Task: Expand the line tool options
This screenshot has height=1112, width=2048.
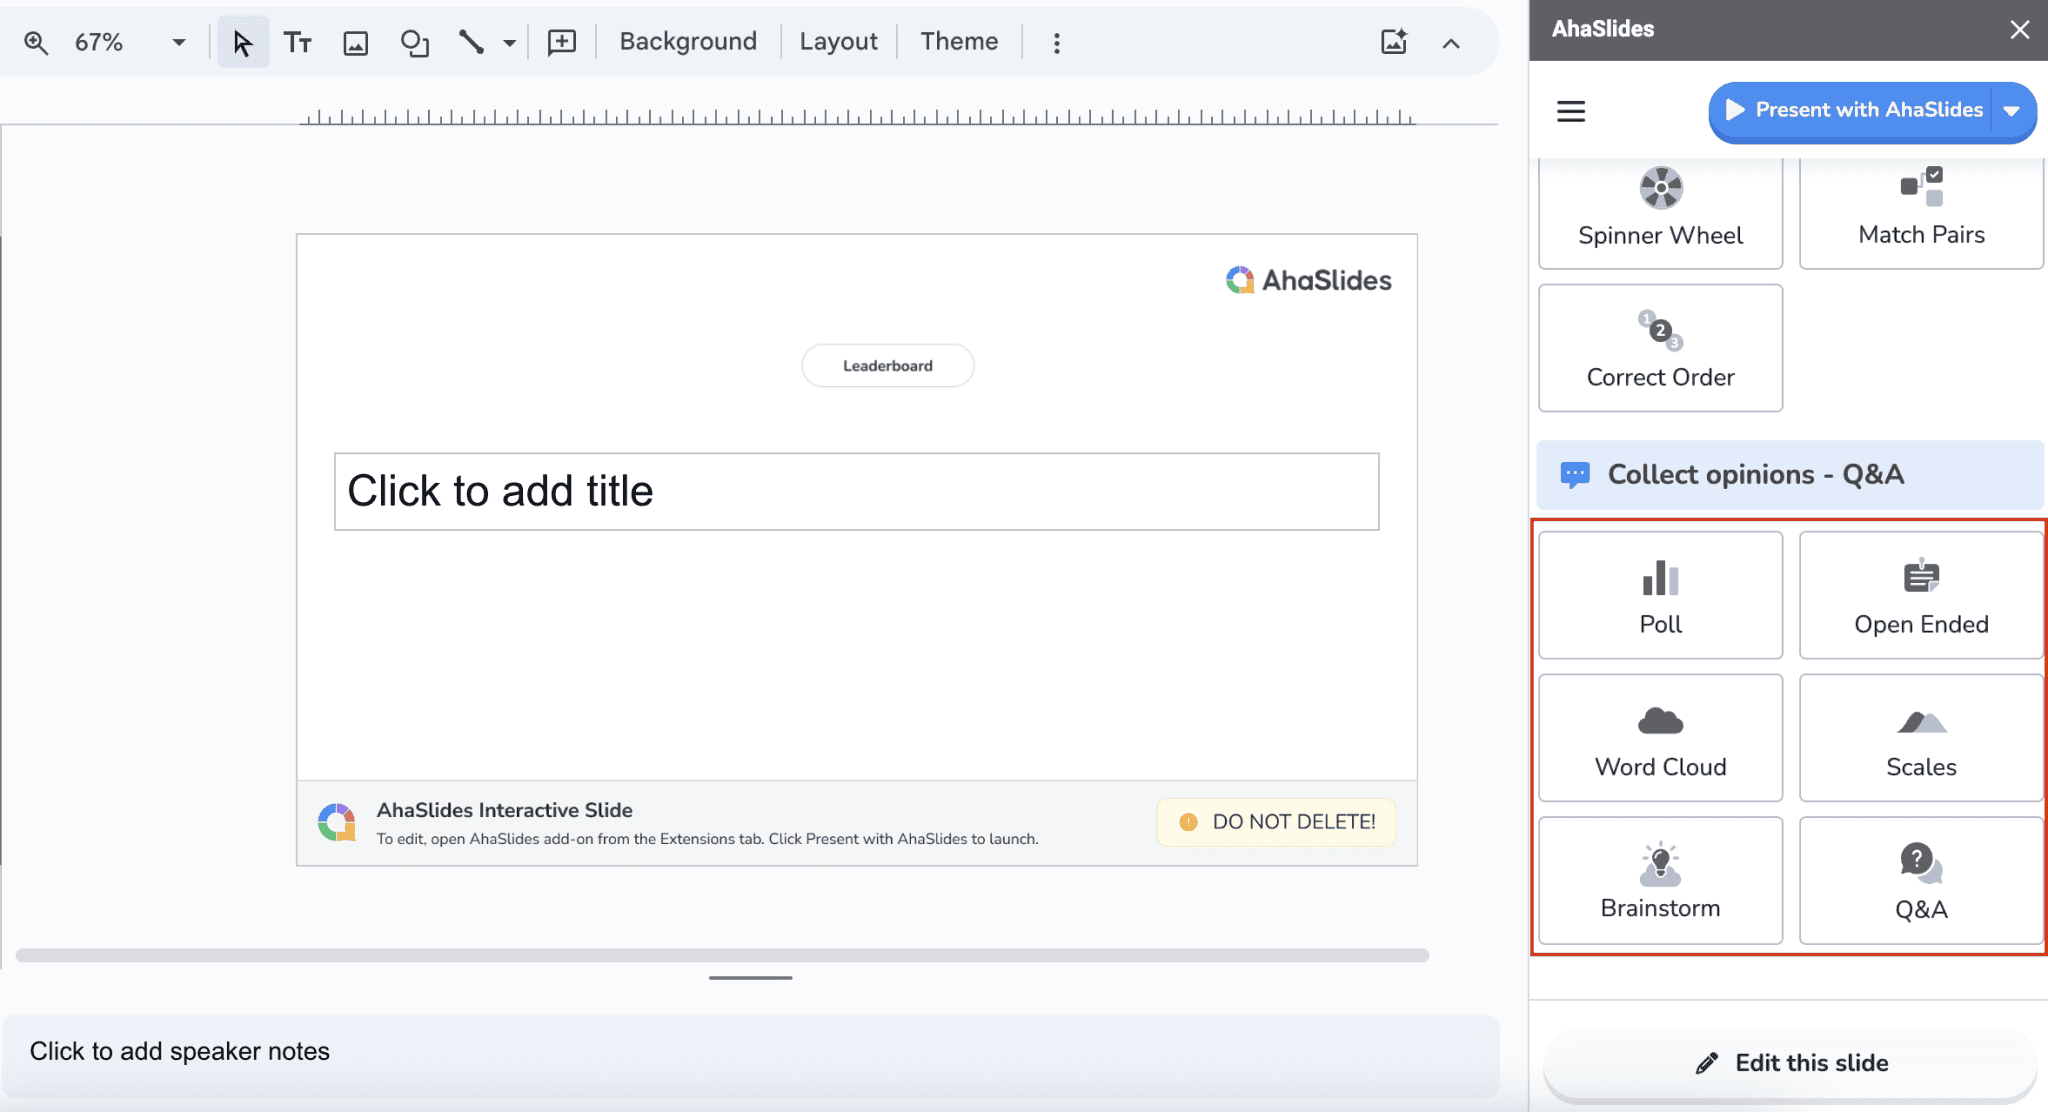Action: coord(510,42)
